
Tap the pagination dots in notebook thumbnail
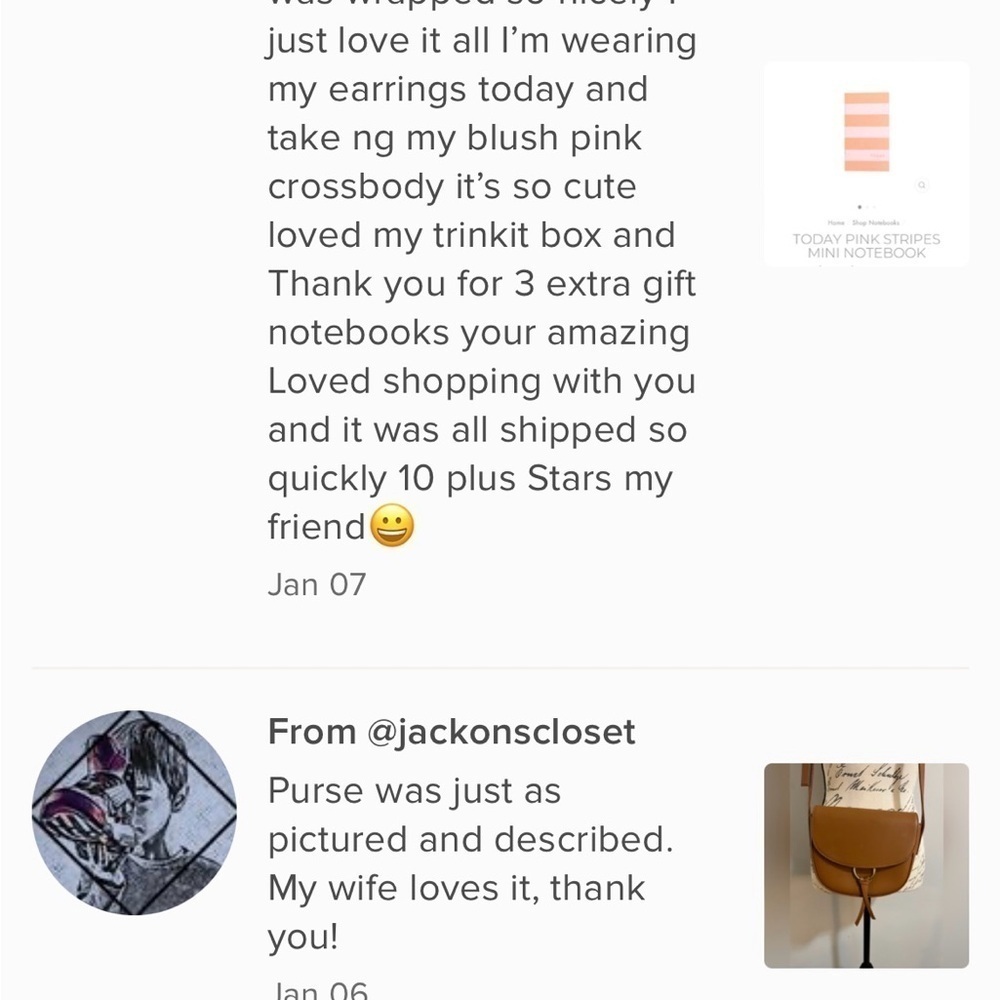click(866, 207)
